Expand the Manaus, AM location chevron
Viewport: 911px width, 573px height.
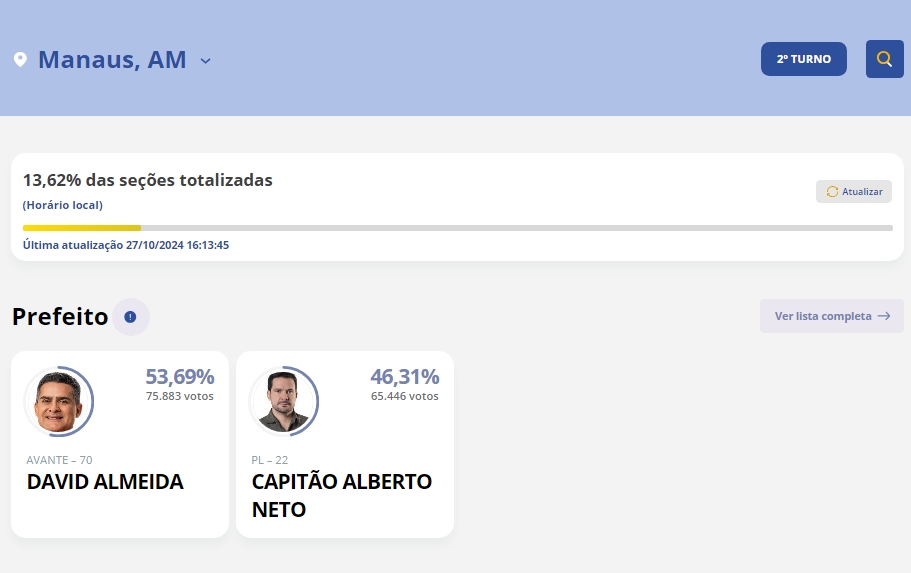point(205,61)
